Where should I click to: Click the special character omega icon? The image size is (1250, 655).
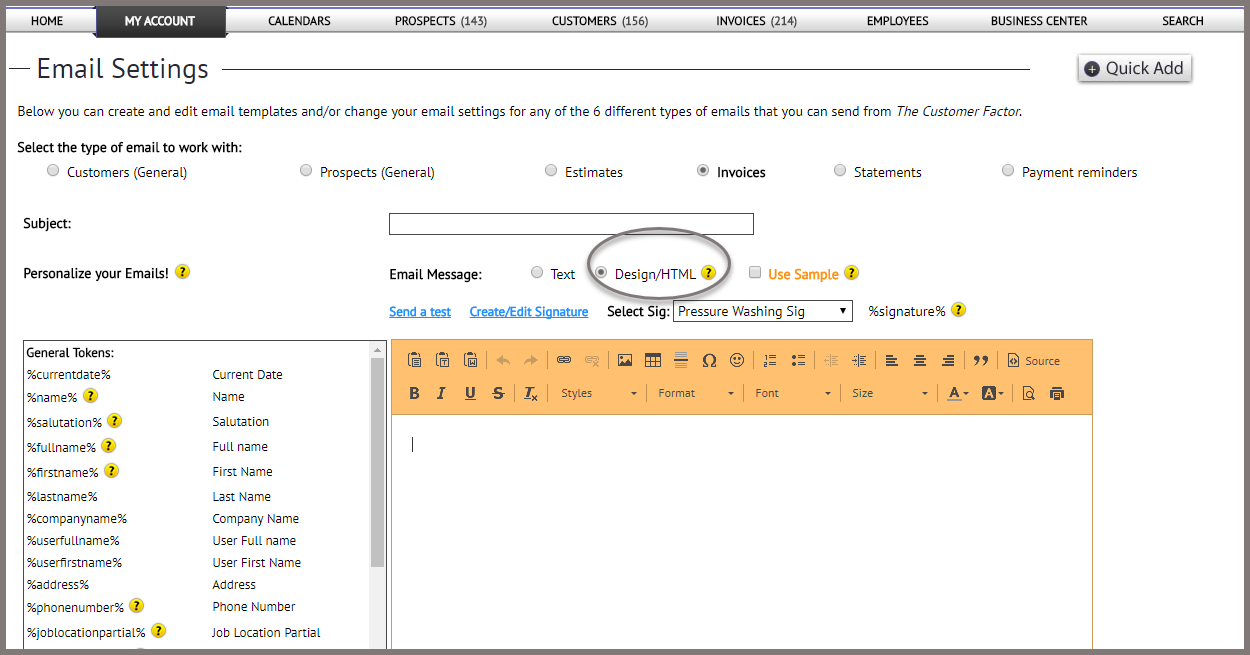pos(709,361)
